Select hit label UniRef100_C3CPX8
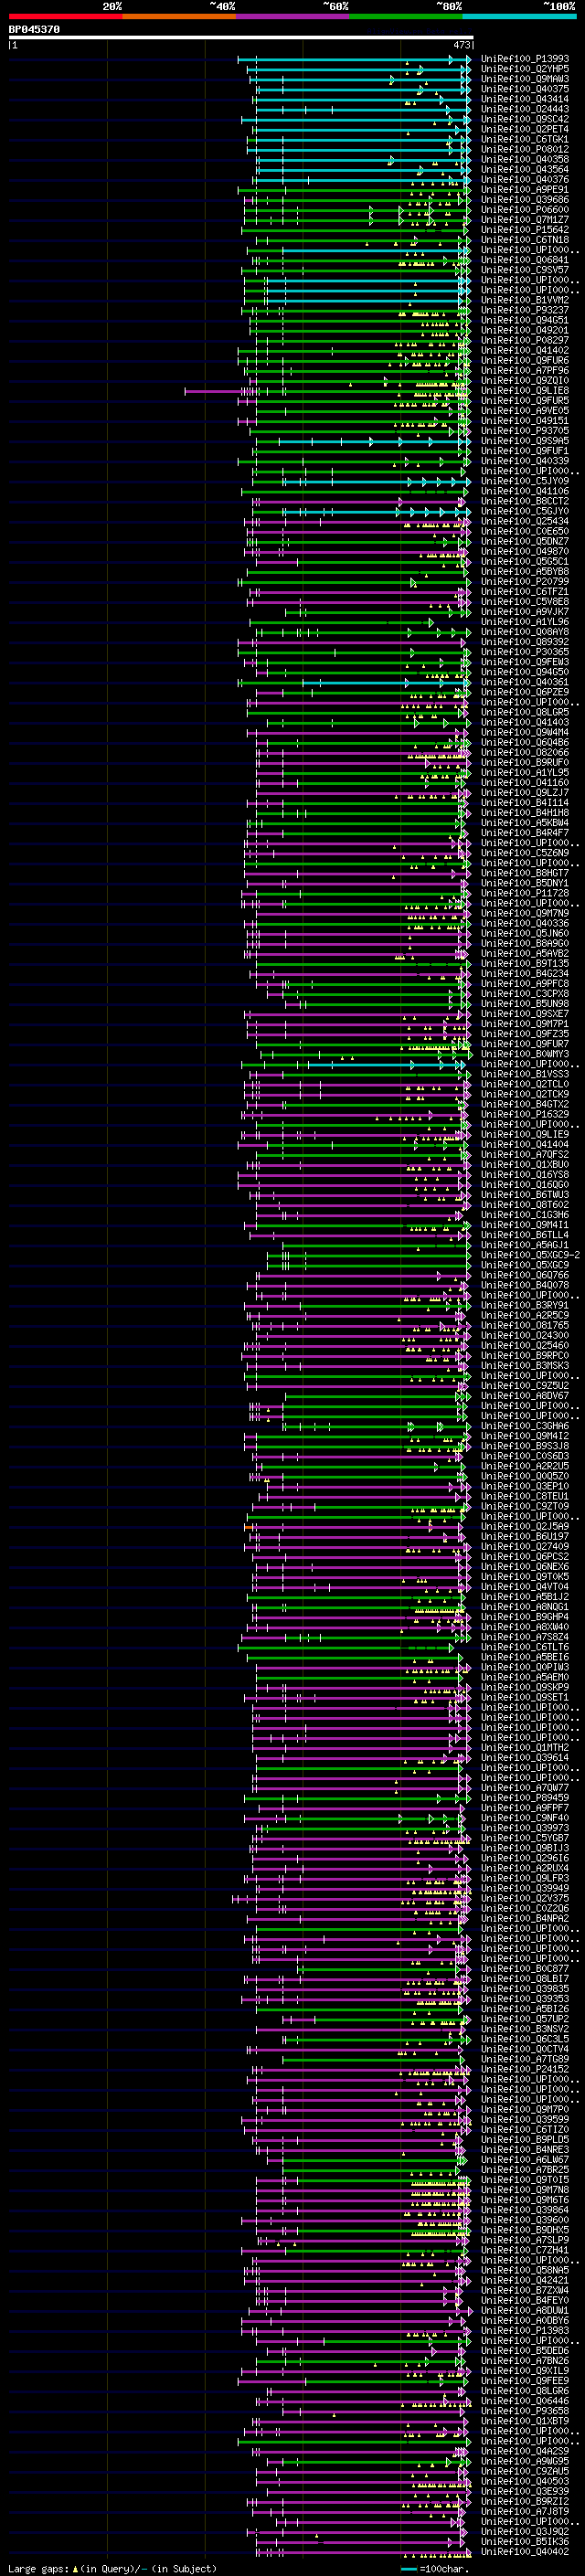Screen dimensions: 585x2576 click(525, 994)
